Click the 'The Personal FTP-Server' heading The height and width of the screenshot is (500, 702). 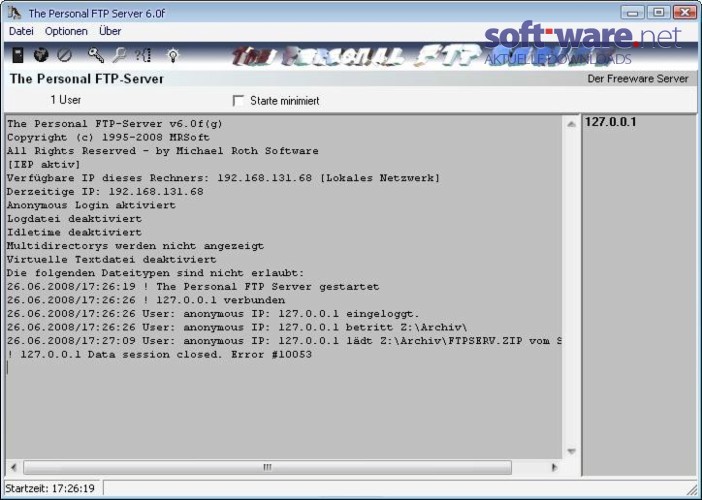[x=87, y=79]
